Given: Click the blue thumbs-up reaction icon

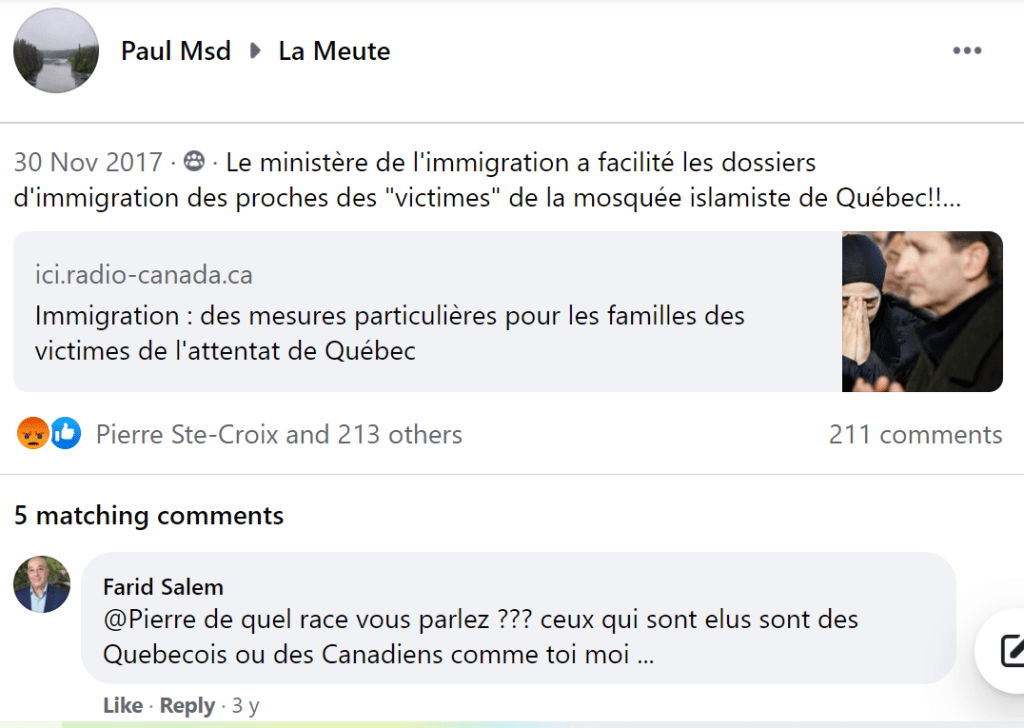Looking at the screenshot, I should point(65,433).
